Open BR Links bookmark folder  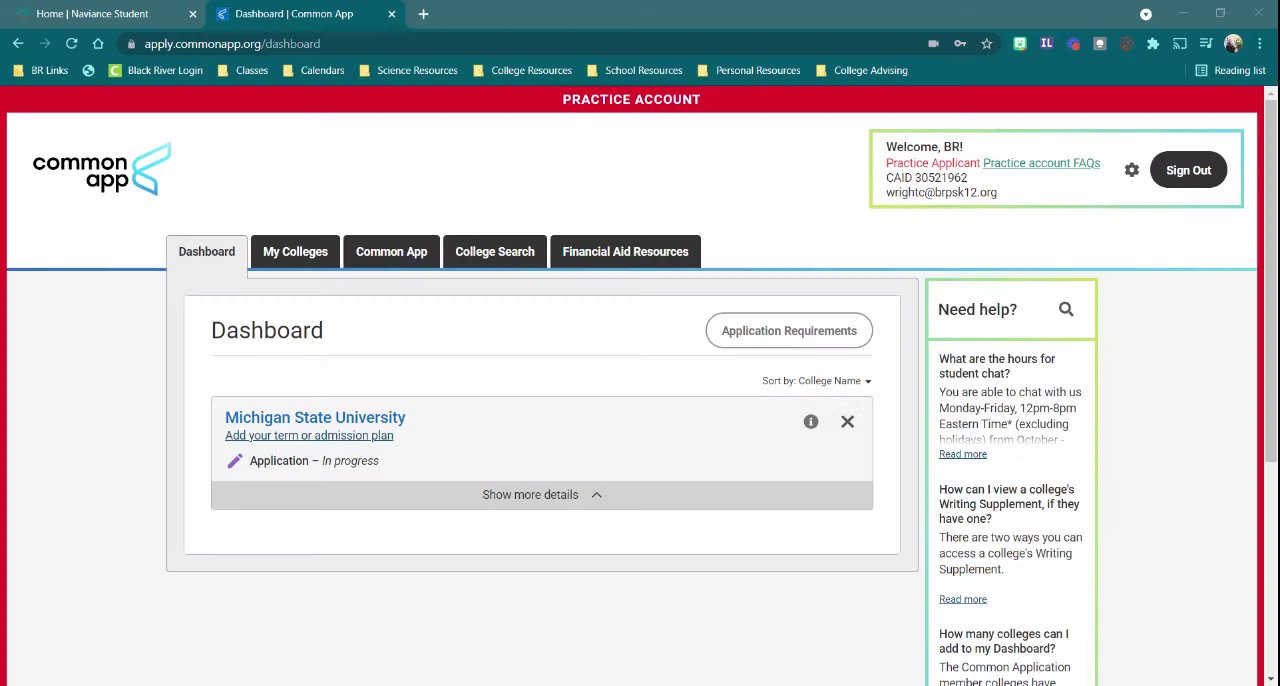pyautogui.click(x=40, y=71)
